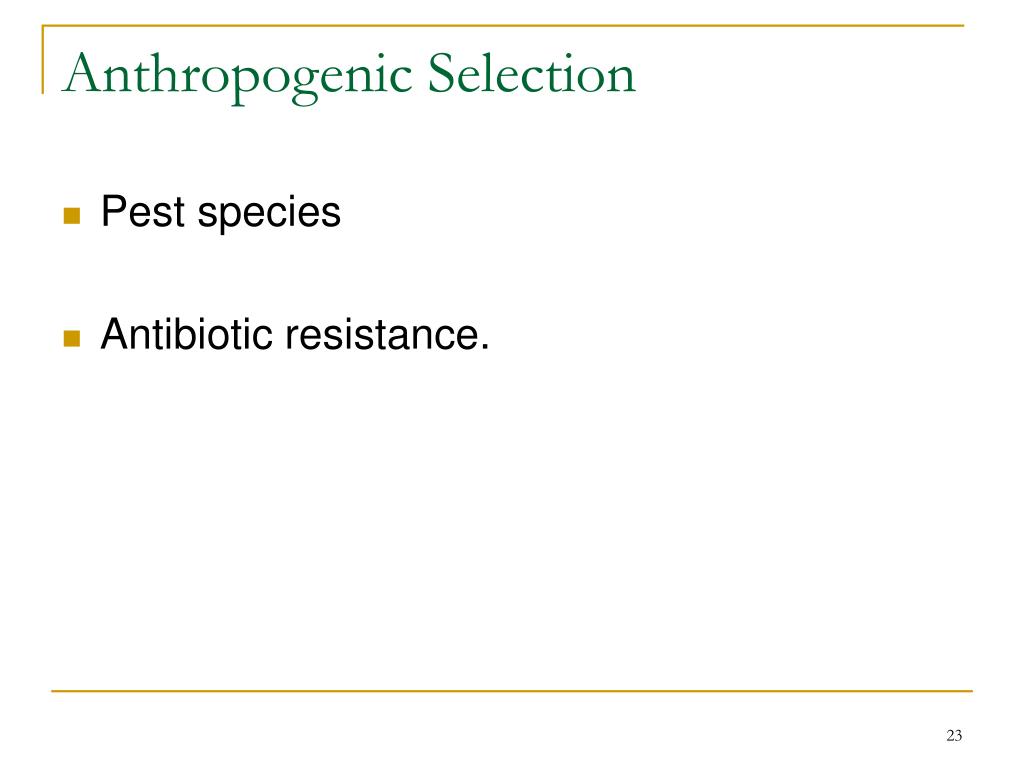
Task: Click the gold vertical bar beside the title
Action: click(43, 59)
